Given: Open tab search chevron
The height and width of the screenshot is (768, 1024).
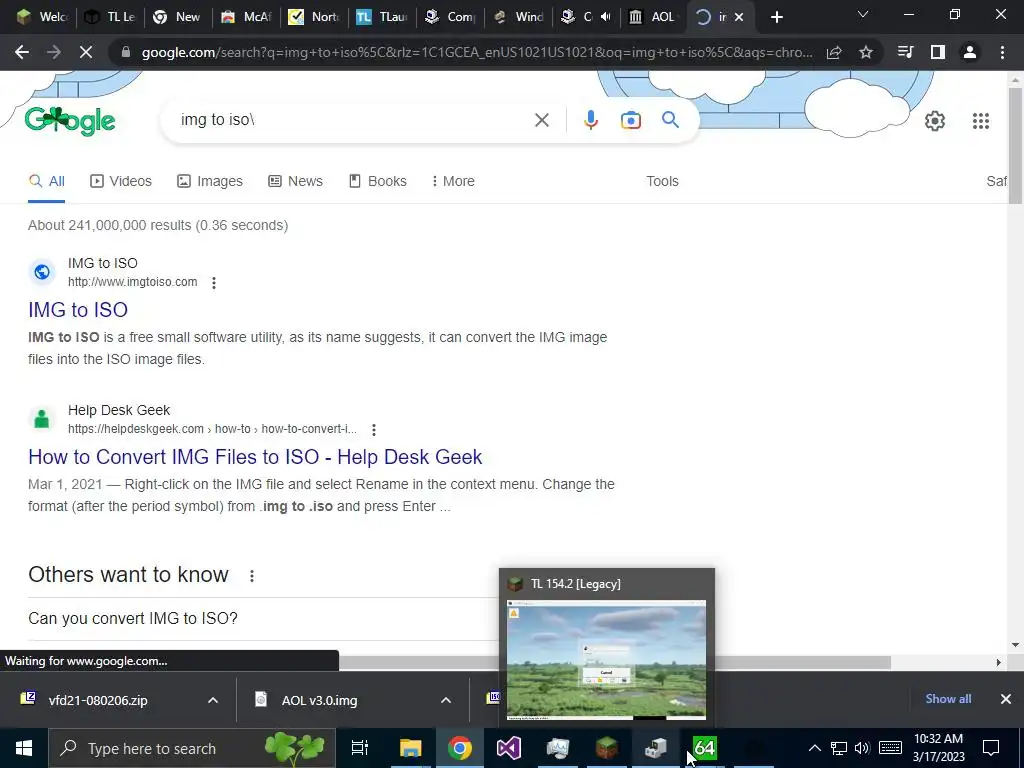Looking at the screenshot, I should [863, 14].
